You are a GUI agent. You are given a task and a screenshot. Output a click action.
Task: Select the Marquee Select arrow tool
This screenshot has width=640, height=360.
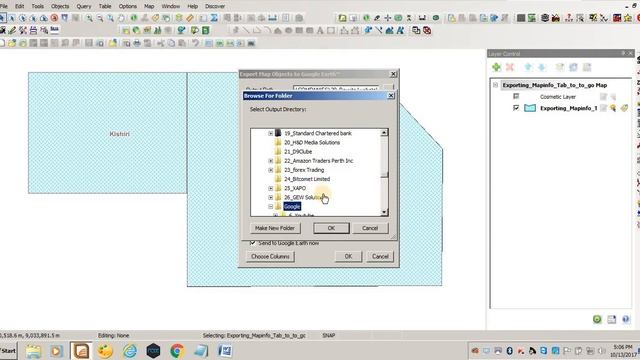[x=12, y=18]
